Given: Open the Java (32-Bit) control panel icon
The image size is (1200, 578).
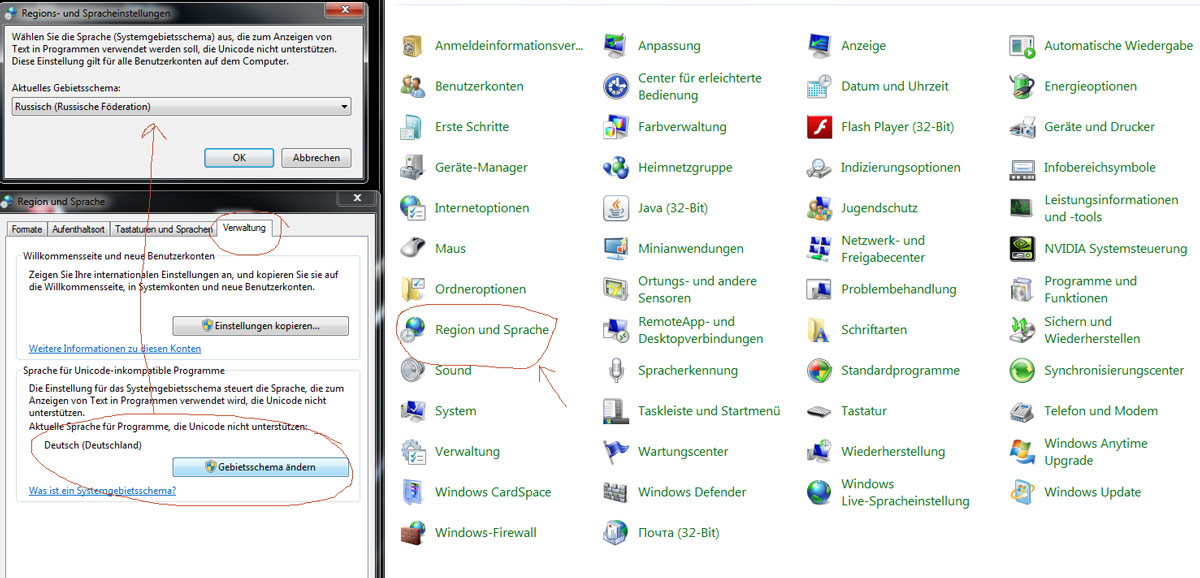Looking at the screenshot, I should point(616,208).
